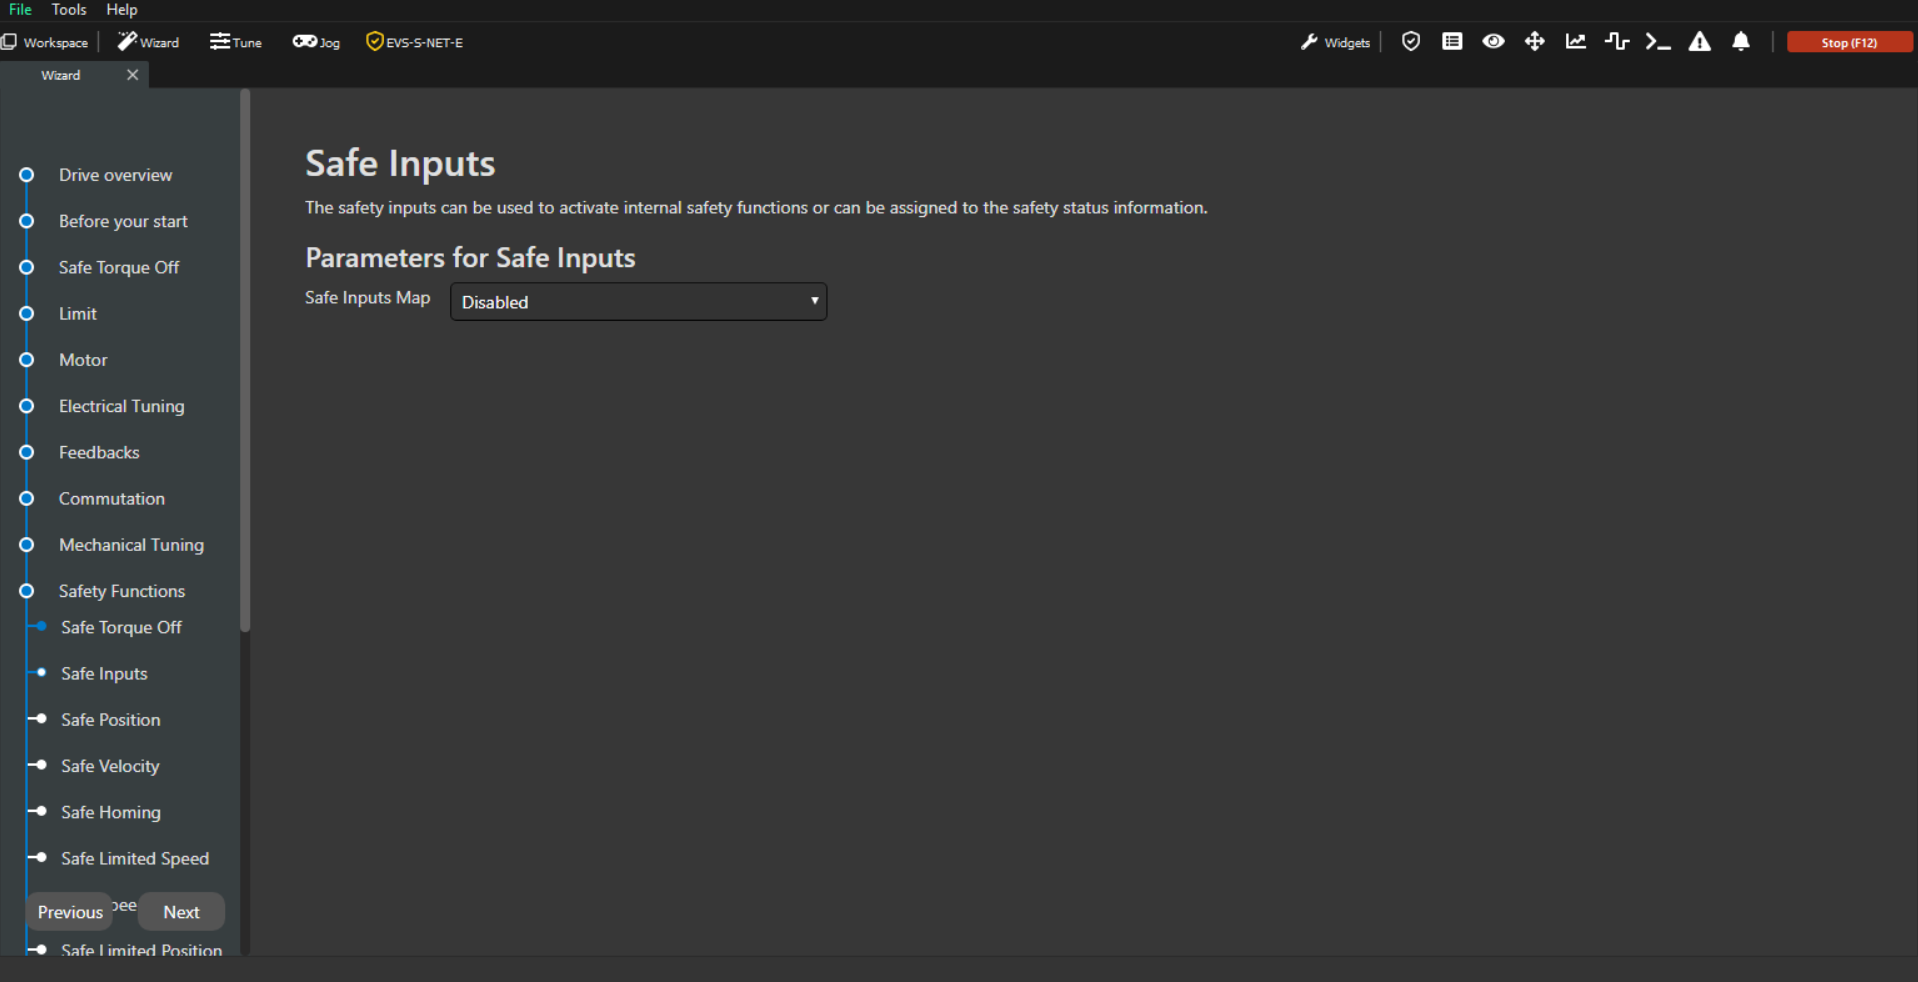Click the square wave signal icon
Viewport: 1918px width, 982px height.
(1616, 42)
